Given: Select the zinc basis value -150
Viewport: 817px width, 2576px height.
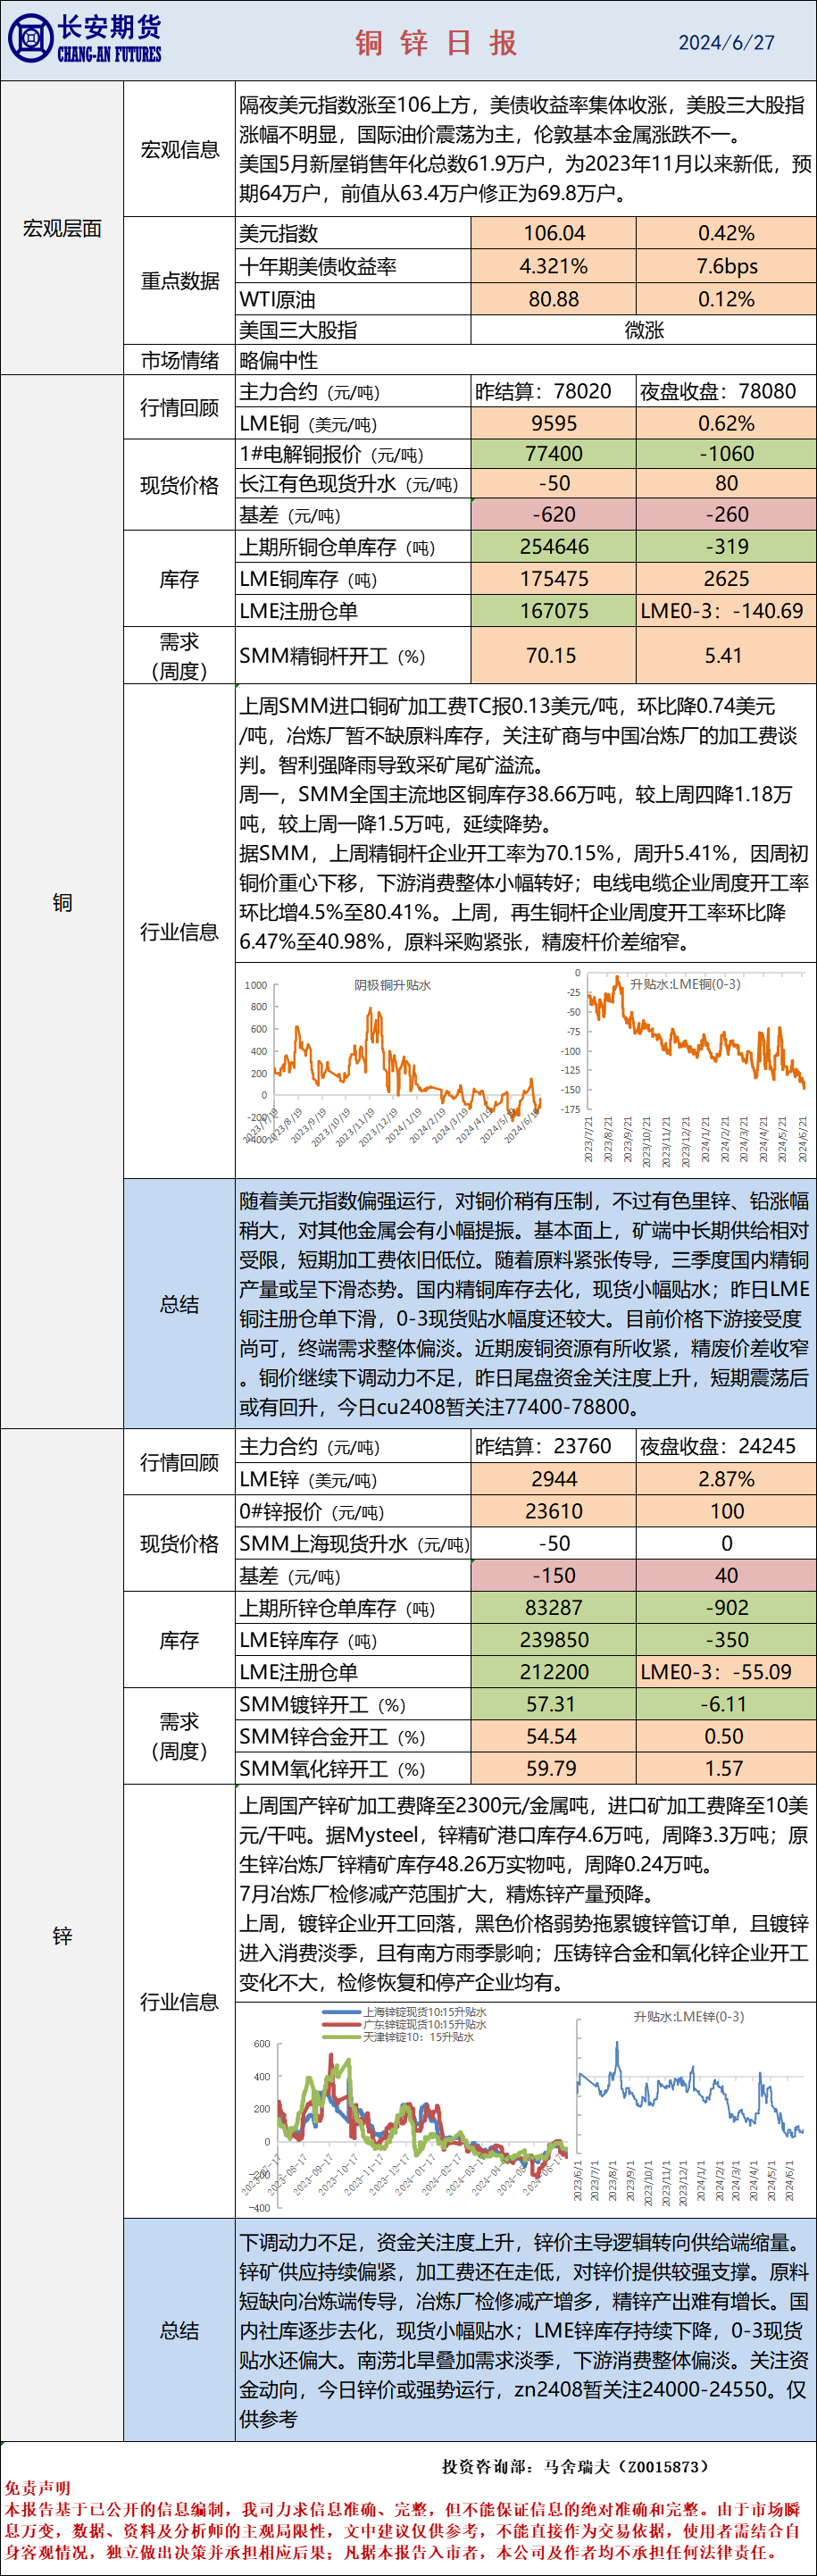Looking at the screenshot, I should (554, 1576).
